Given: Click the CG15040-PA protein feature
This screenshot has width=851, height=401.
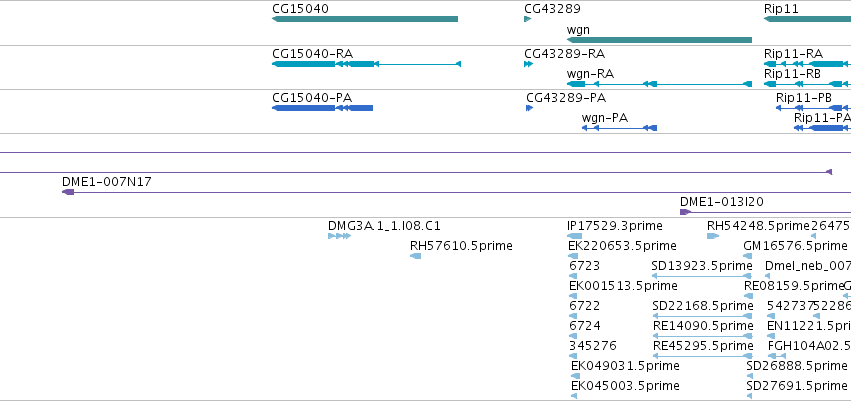Looking at the screenshot, I should coord(322,108).
